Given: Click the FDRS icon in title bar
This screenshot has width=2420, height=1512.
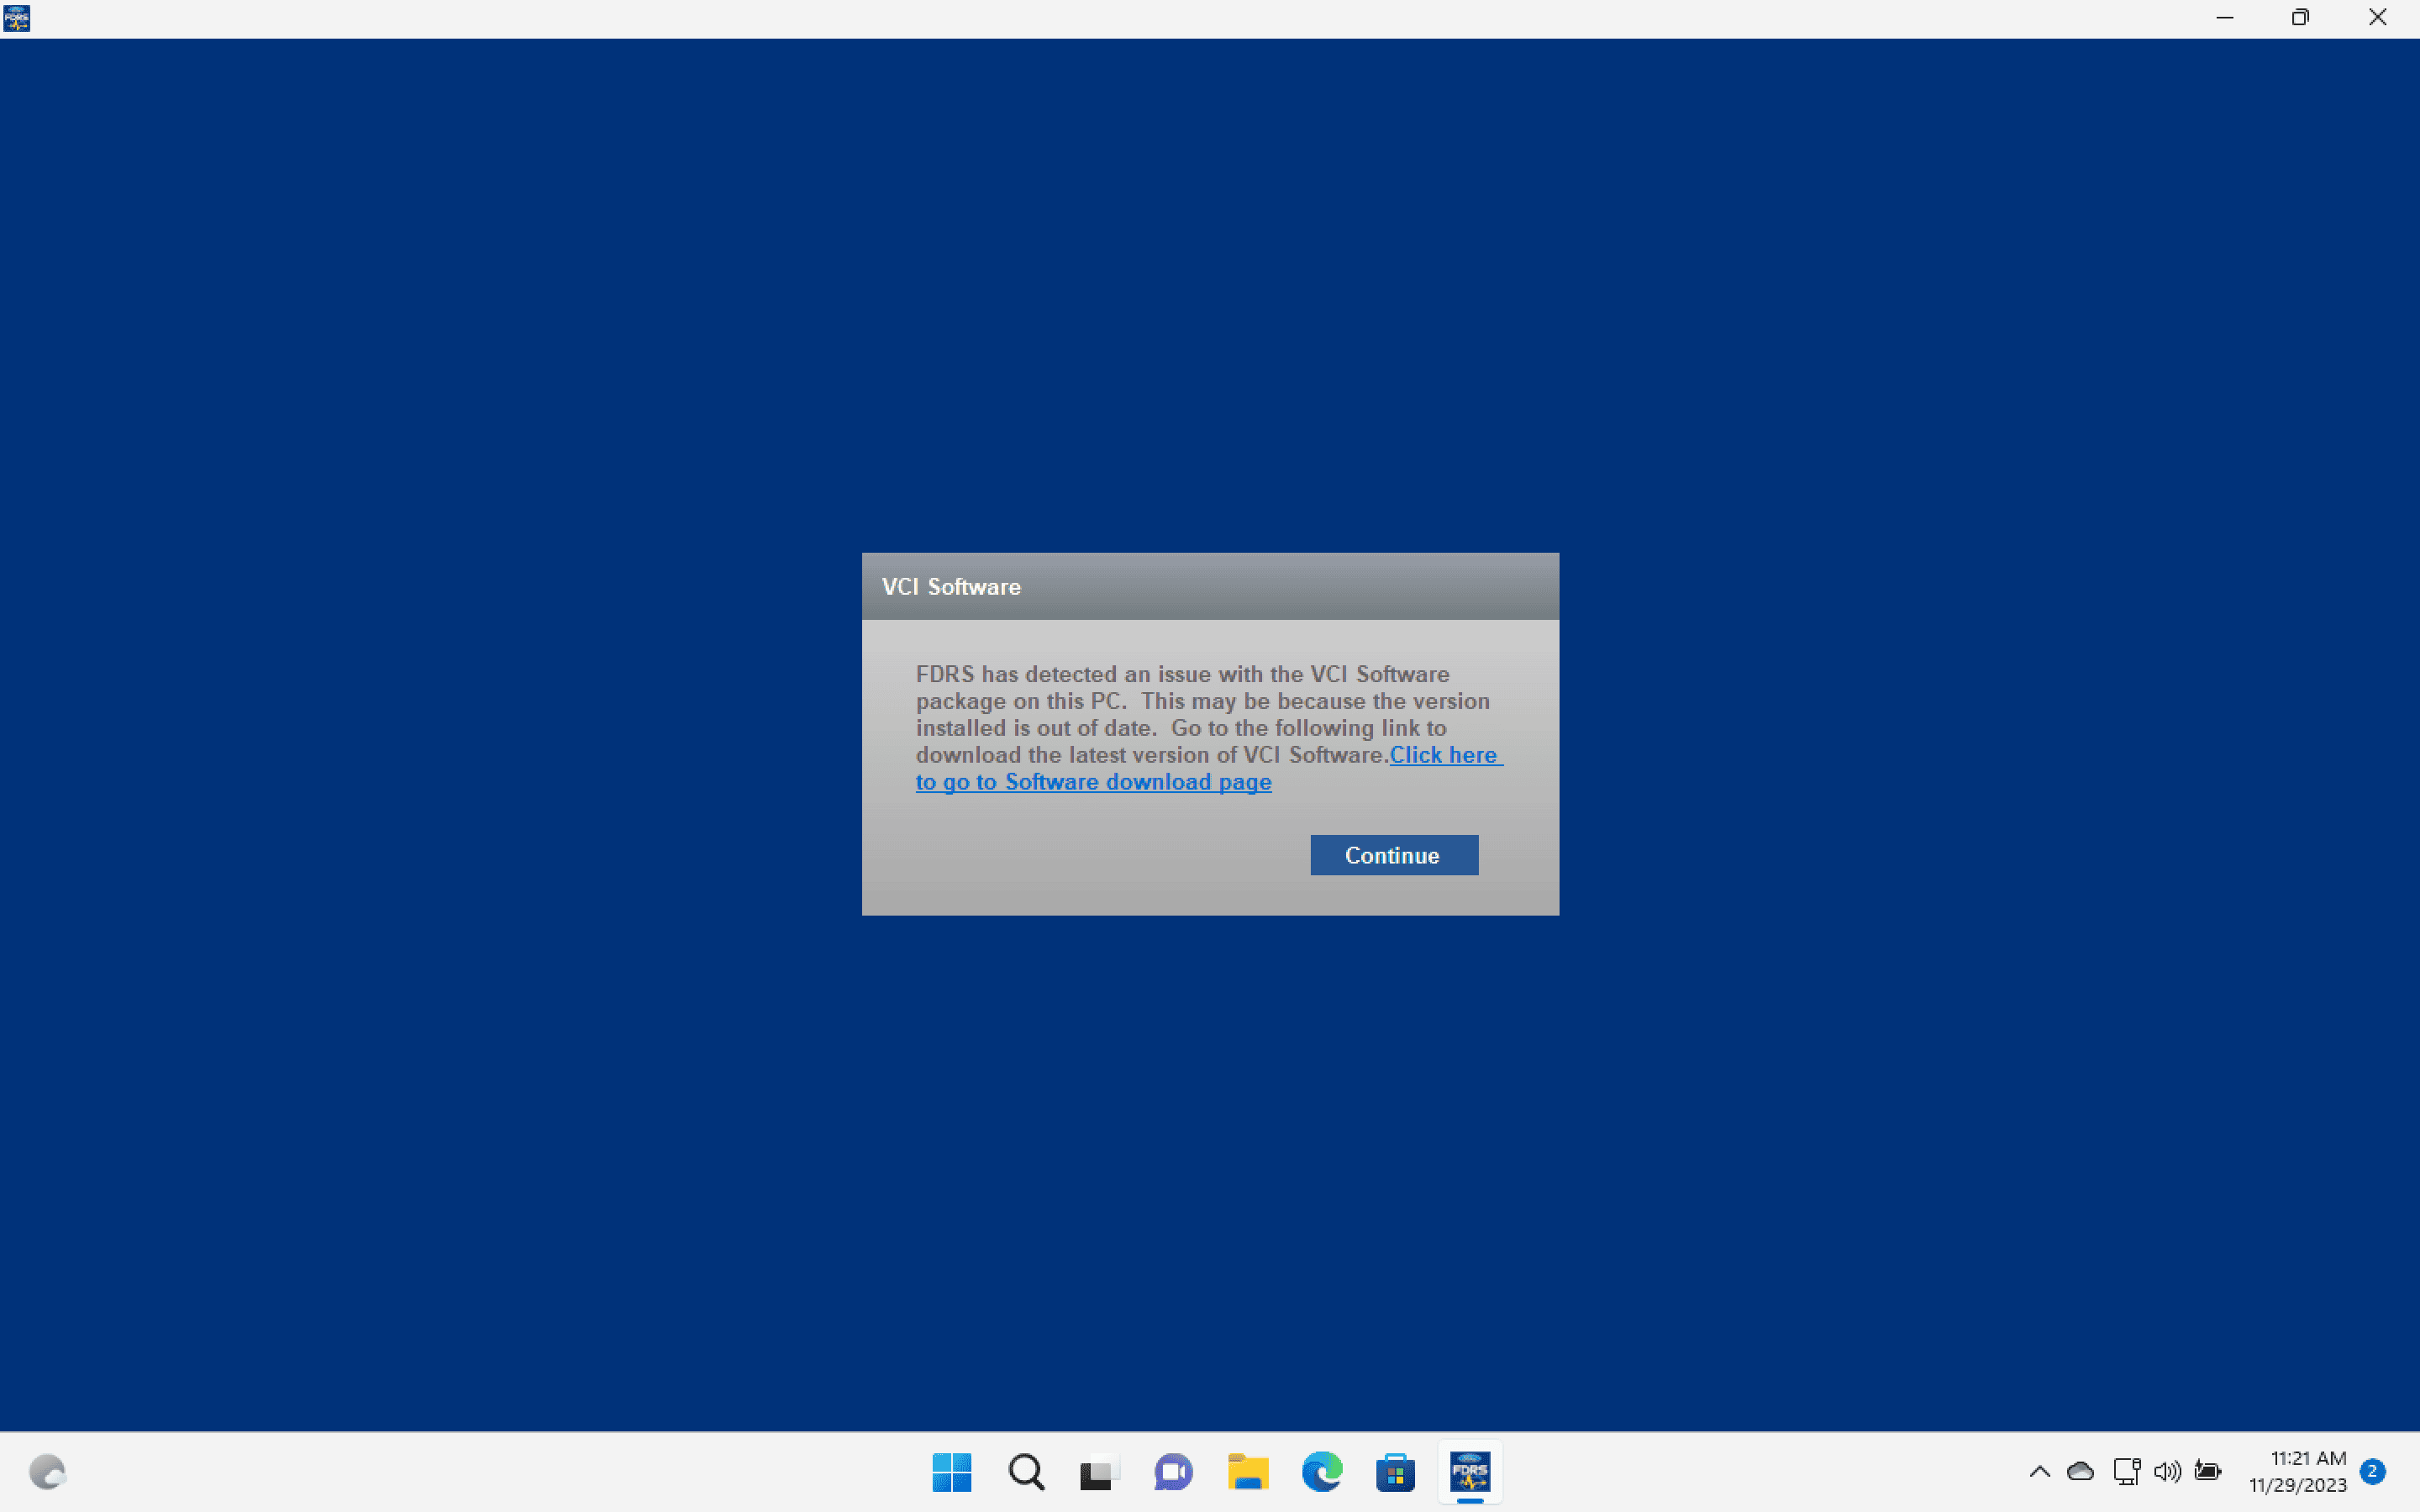Looking at the screenshot, I should pos(16,18).
